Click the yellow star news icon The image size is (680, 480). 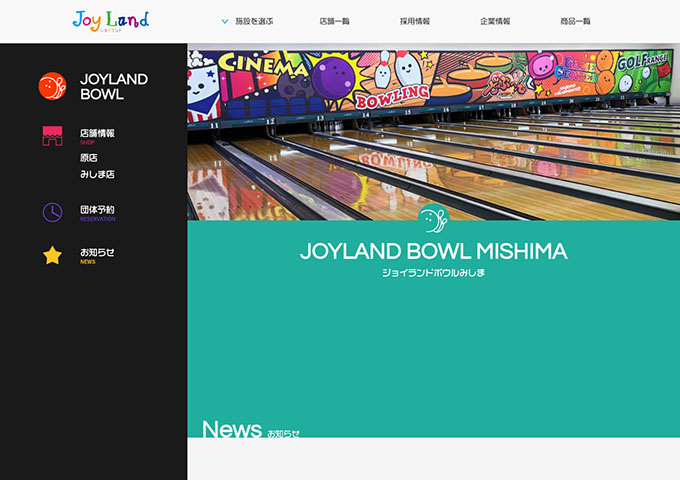tap(52, 255)
